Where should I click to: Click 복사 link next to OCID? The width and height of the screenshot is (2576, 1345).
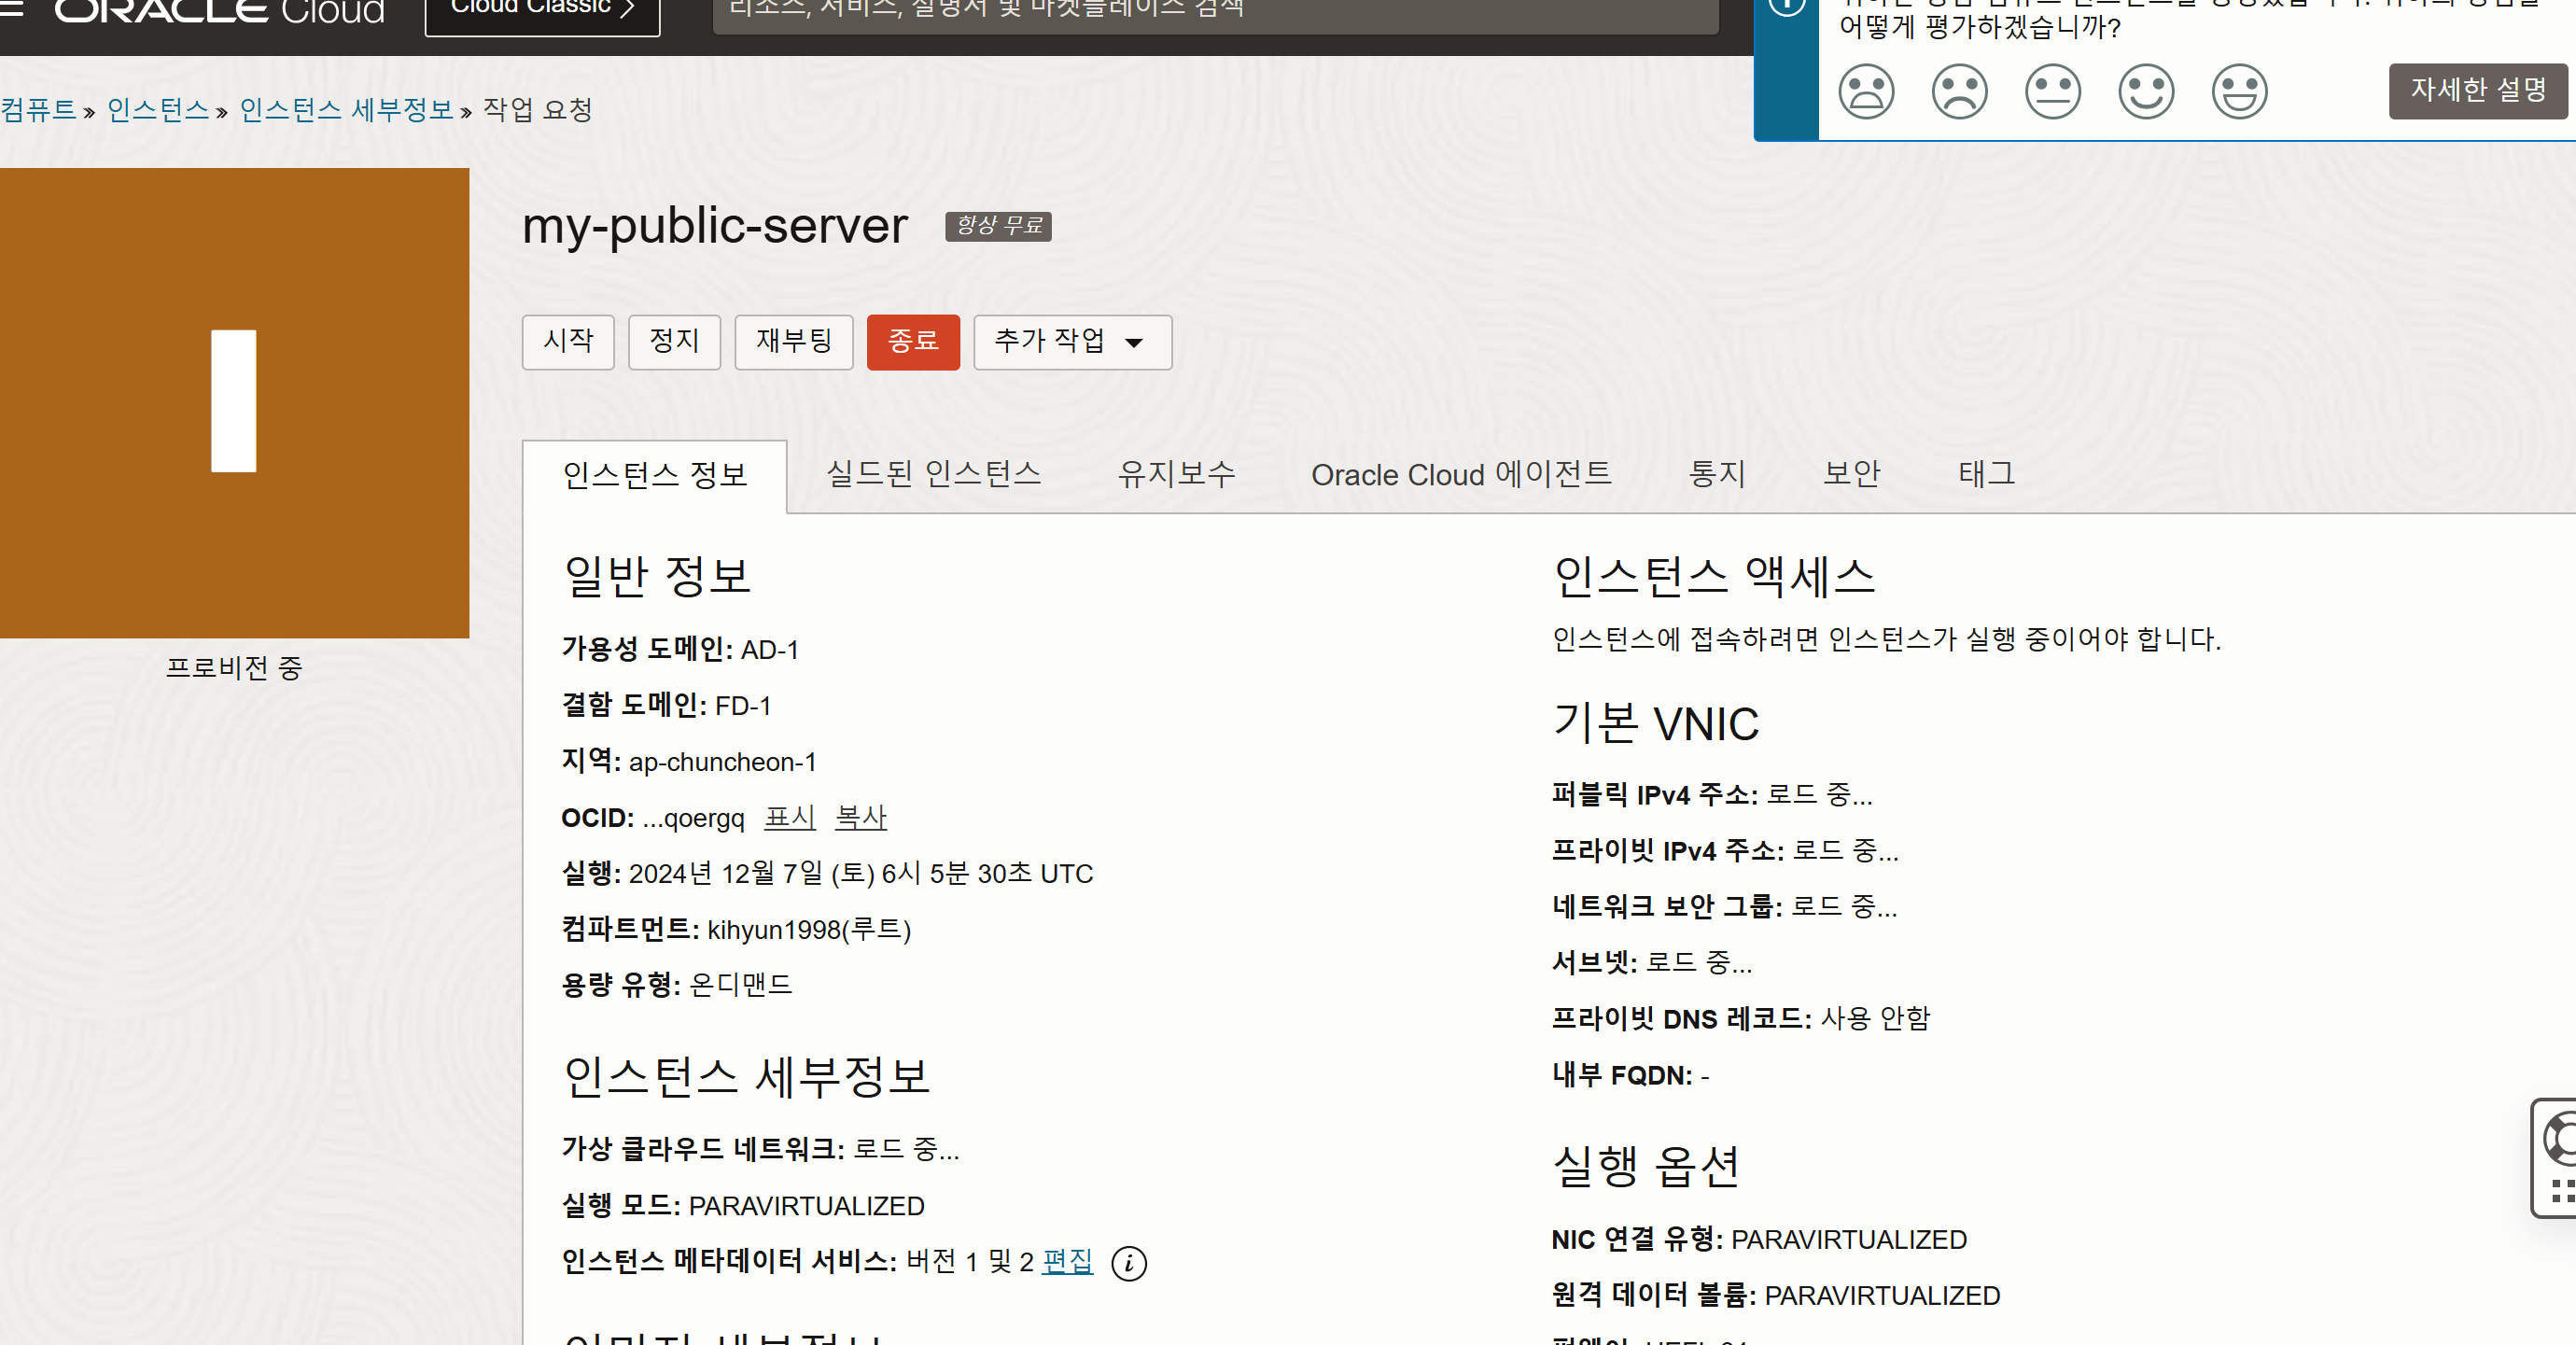coord(860,818)
